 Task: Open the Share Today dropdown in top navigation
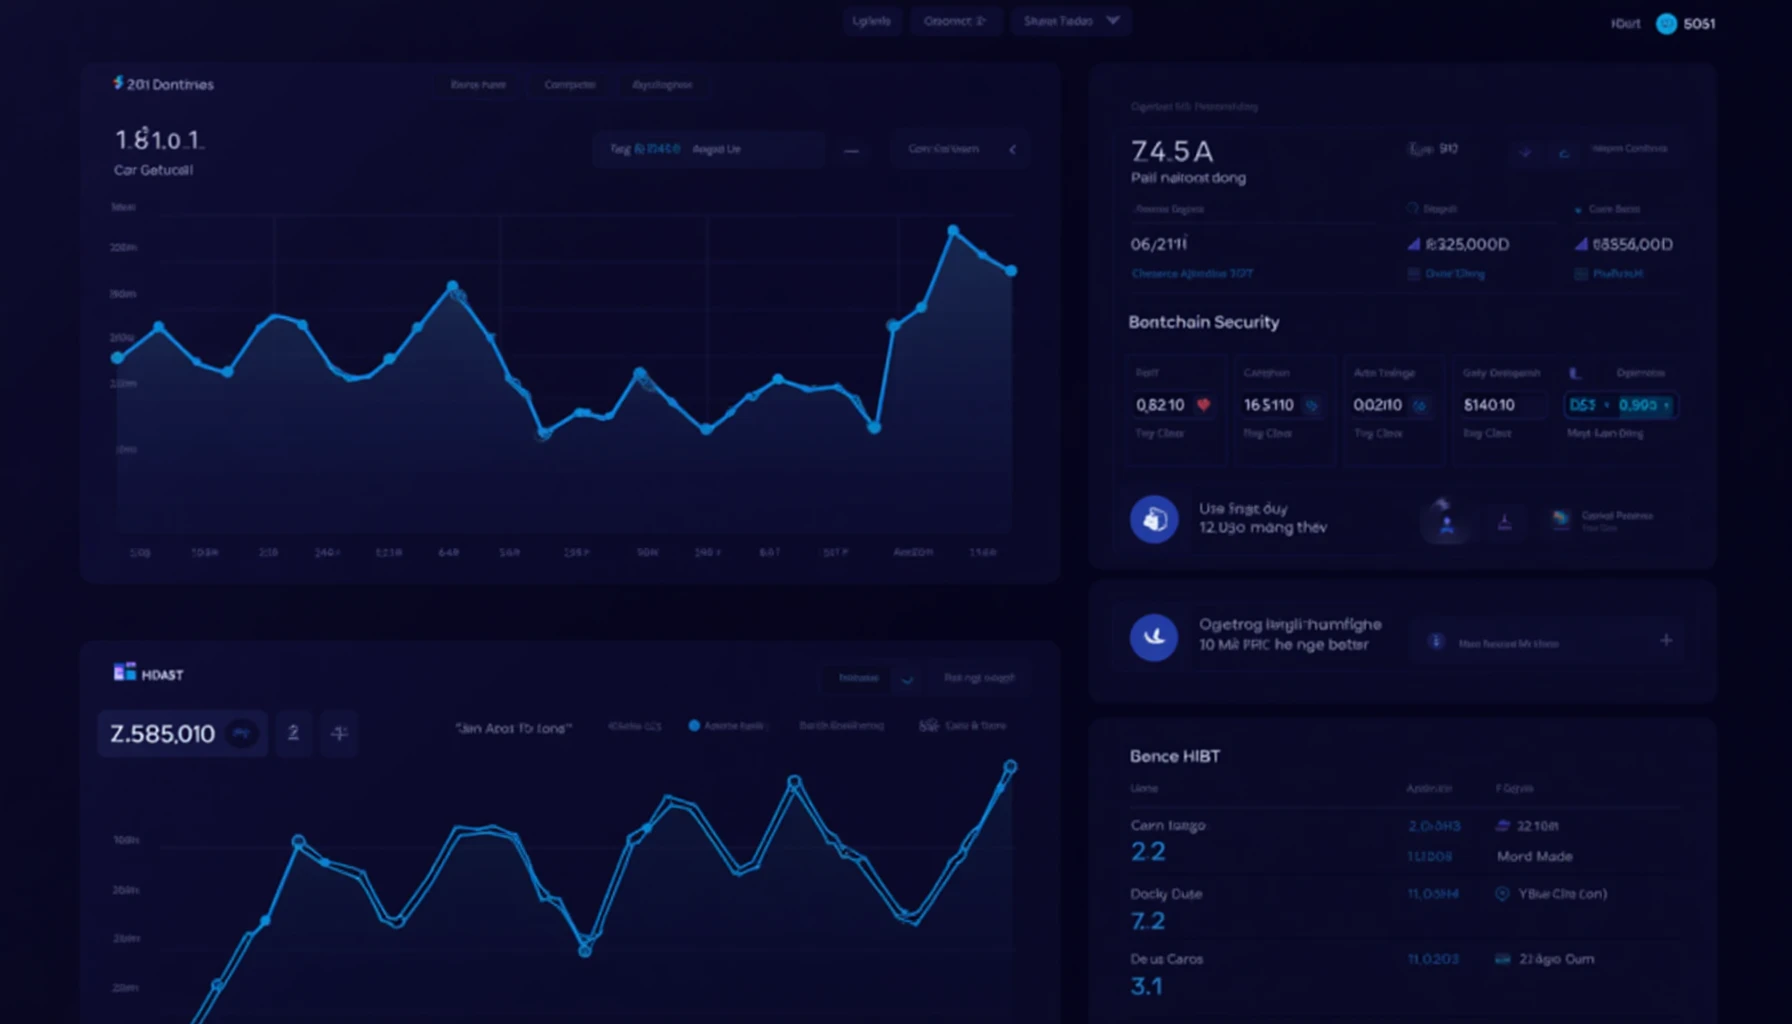[x=1070, y=20]
